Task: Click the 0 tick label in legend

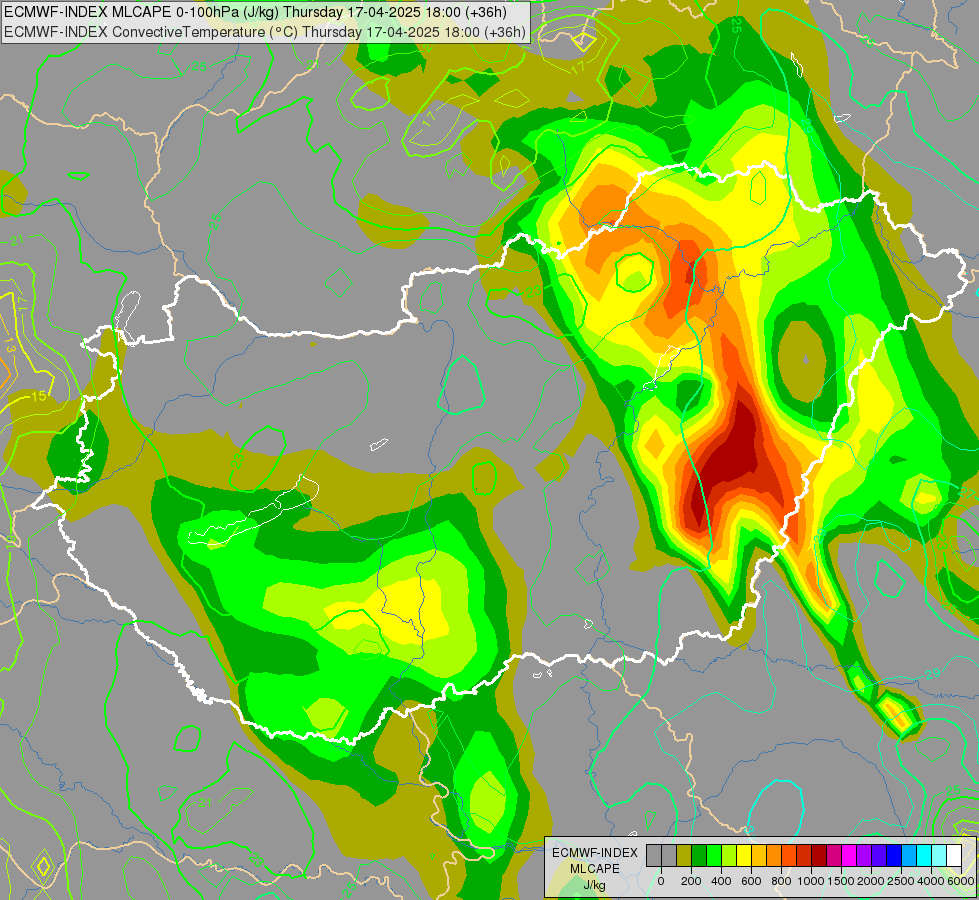Action: tap(661, 881)
